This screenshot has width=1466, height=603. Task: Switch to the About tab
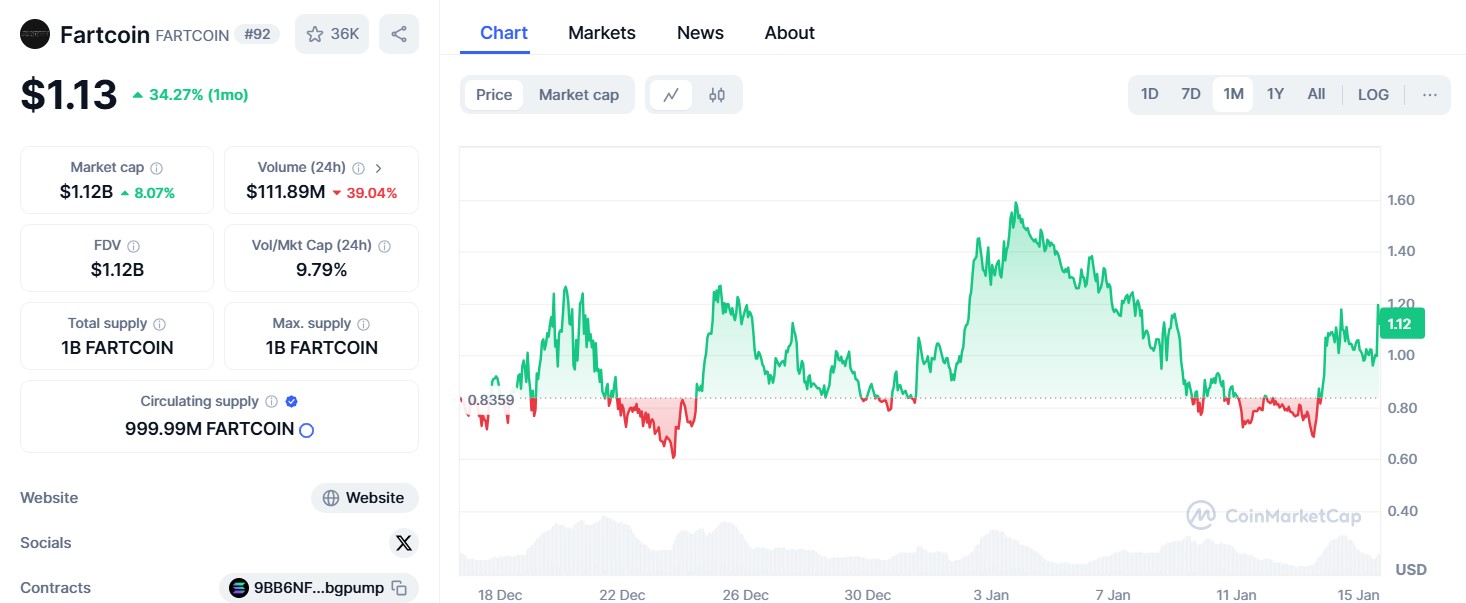tap(790, 33)
